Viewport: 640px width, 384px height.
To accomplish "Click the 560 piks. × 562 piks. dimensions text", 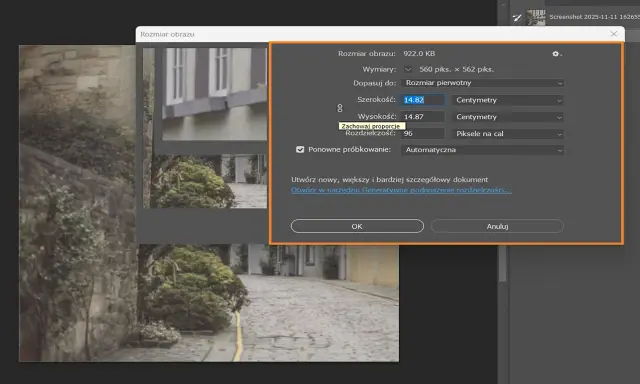I will 457,69.
